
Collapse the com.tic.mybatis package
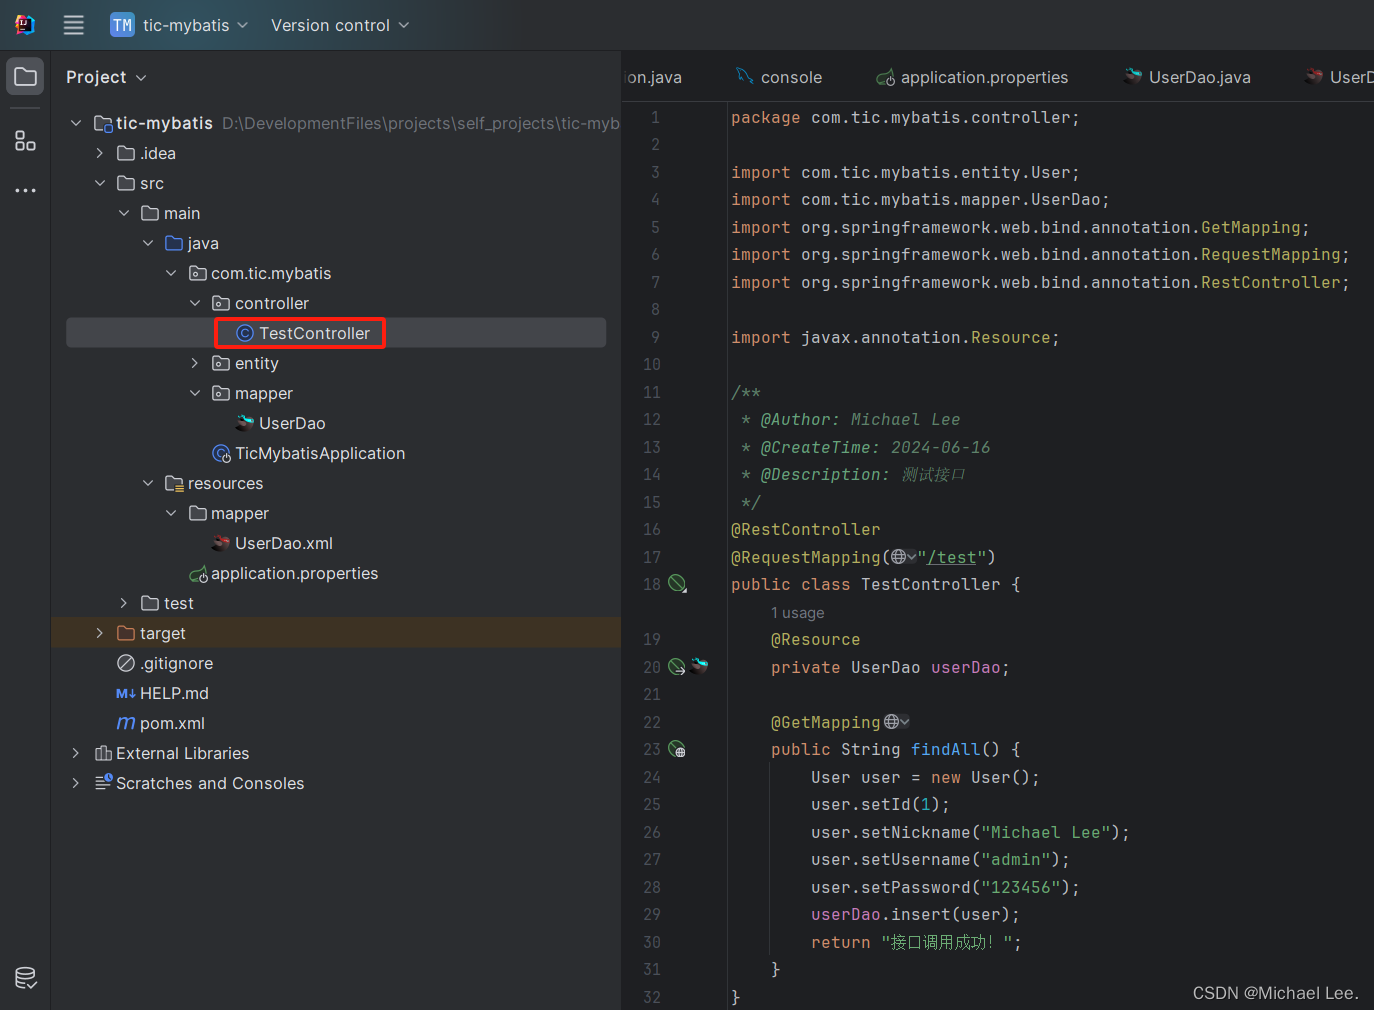[171, 273]
